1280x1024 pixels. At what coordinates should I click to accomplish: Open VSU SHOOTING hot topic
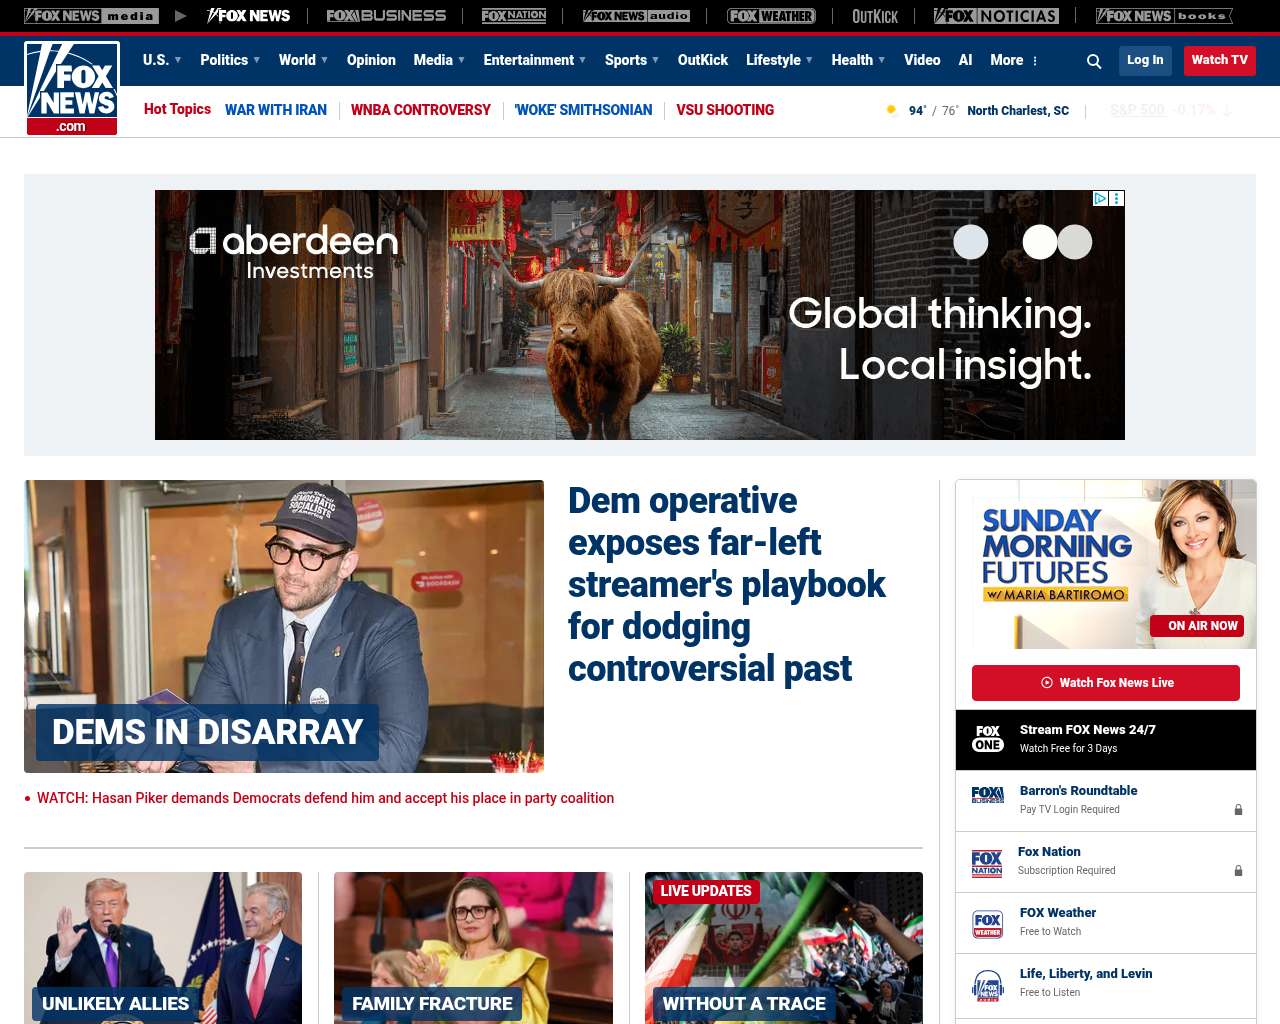coord(725,110)
